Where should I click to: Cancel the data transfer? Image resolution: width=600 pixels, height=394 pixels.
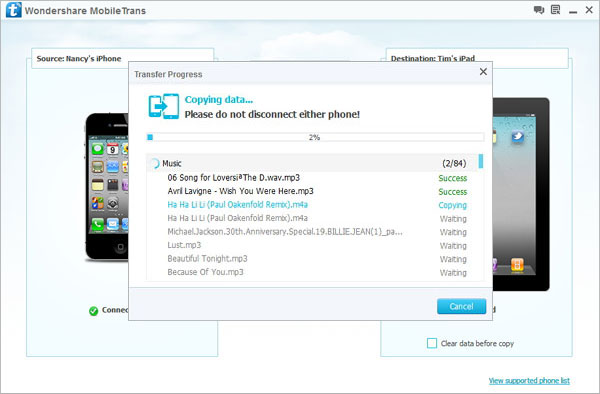point(461,306)
